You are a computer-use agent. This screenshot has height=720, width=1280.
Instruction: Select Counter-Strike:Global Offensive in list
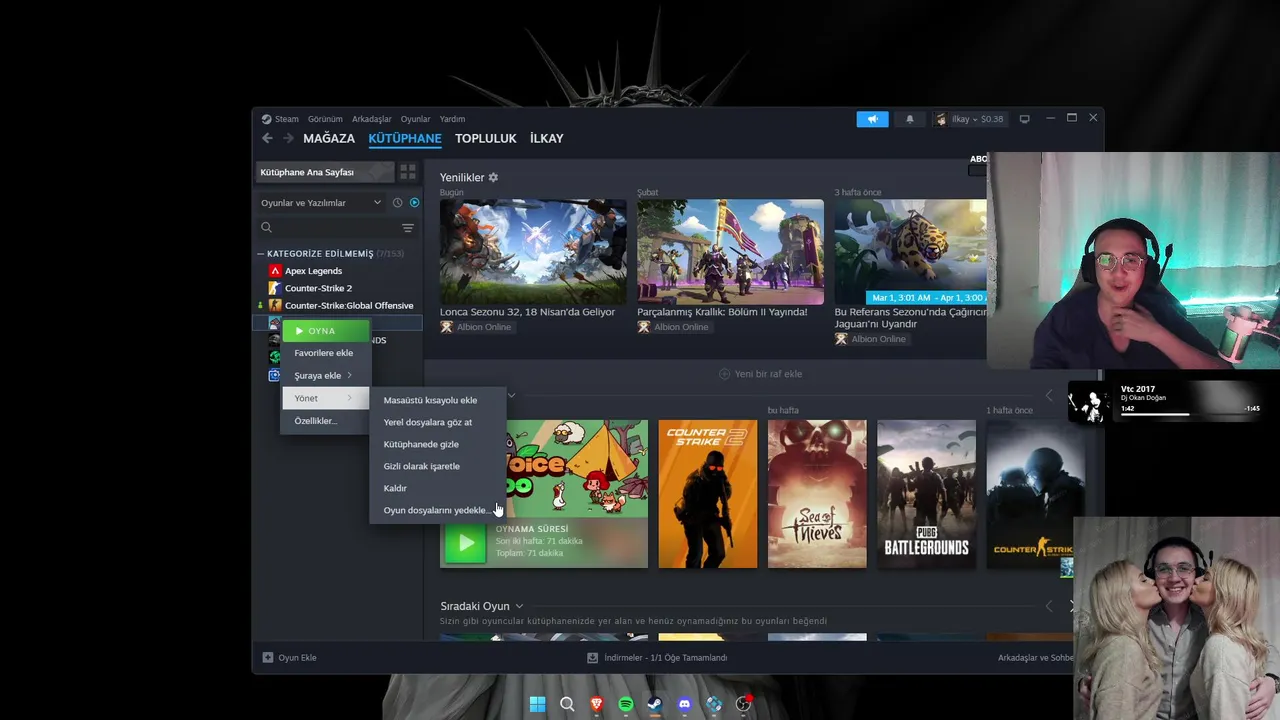pos(349,306)
